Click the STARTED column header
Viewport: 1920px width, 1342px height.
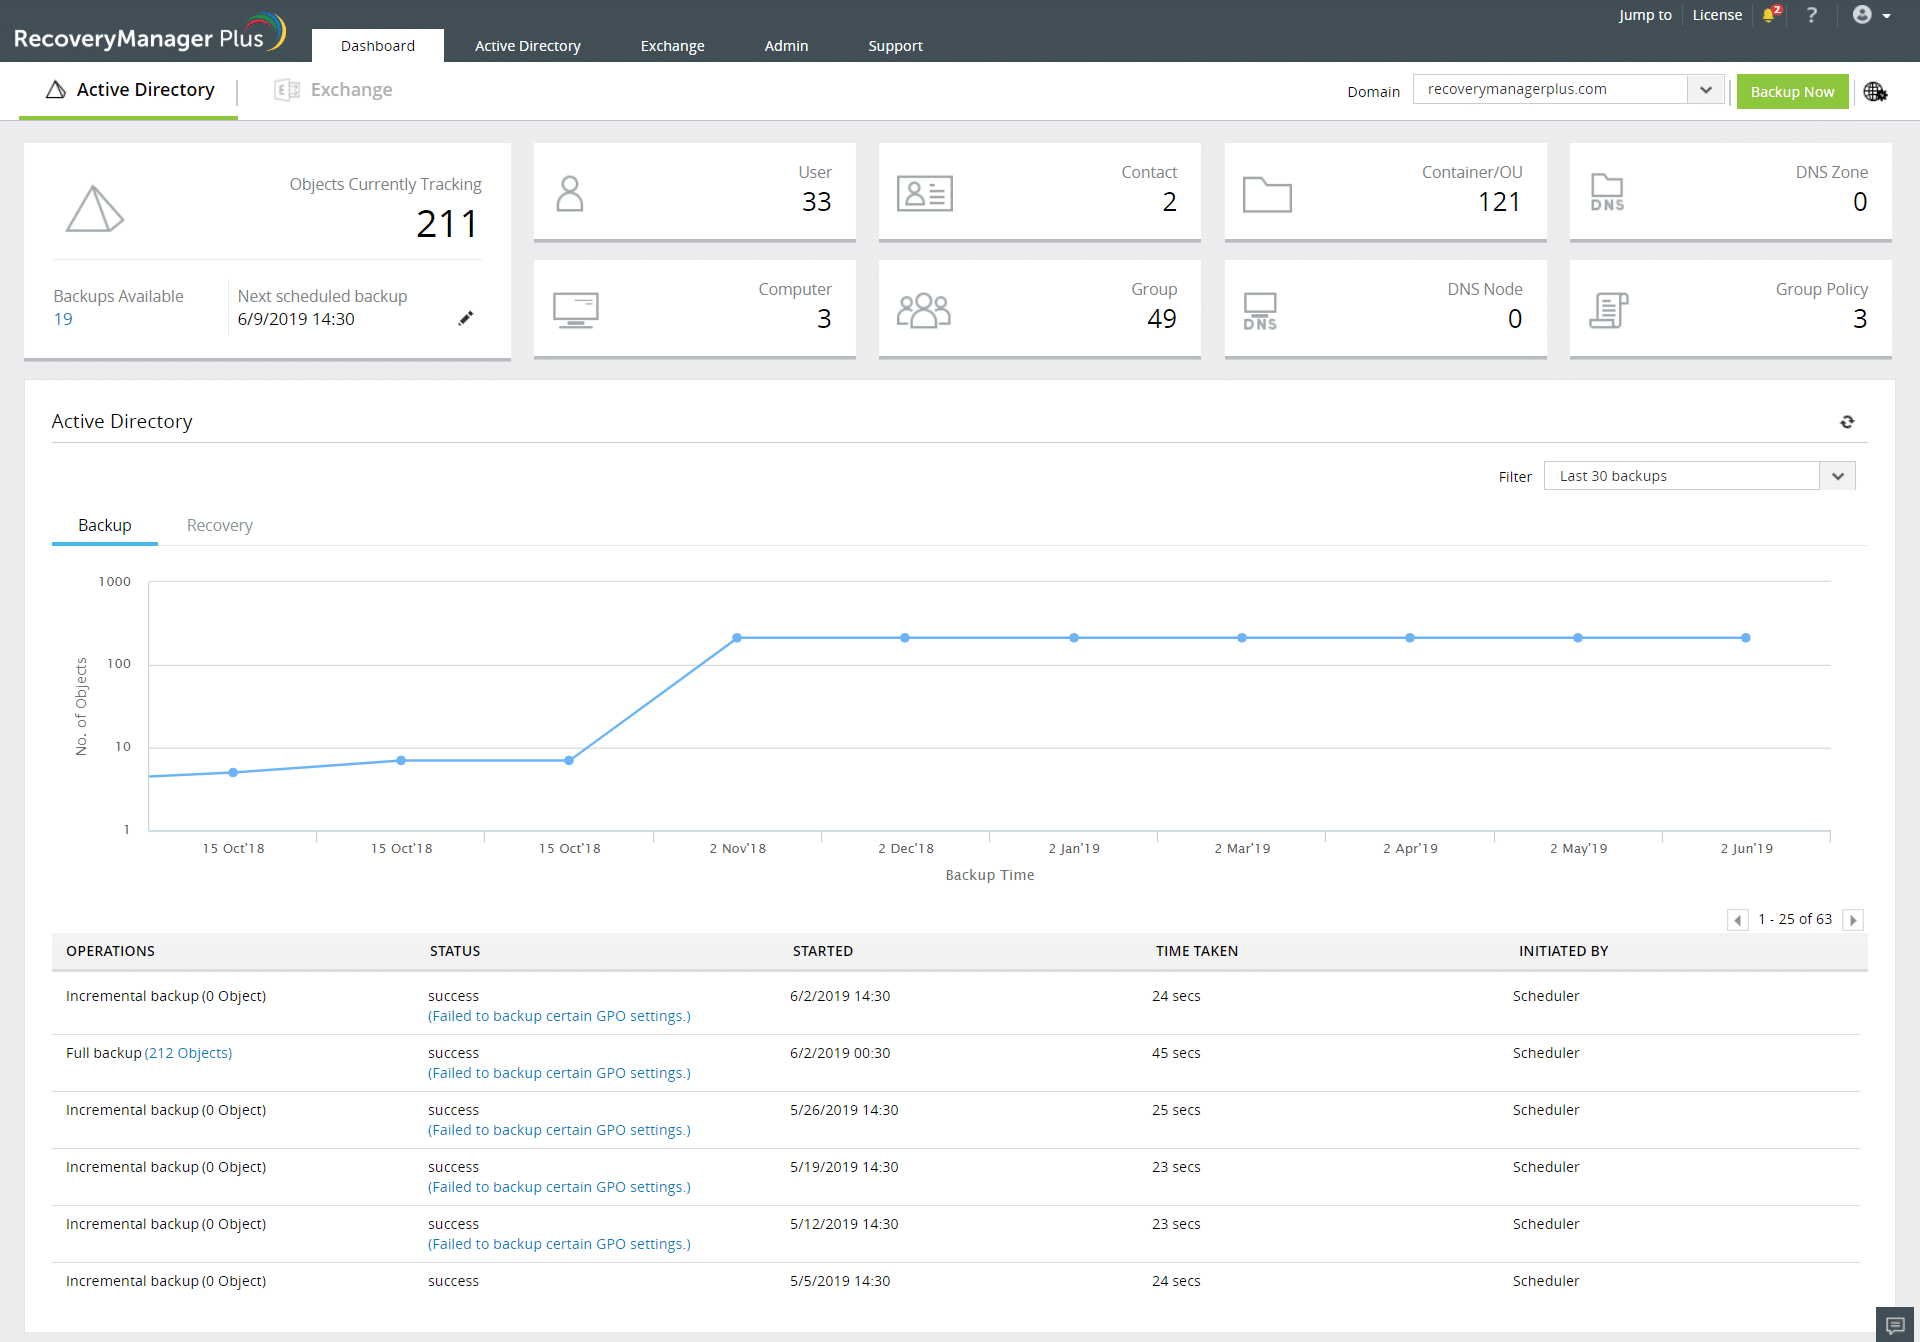click(823, 951)
